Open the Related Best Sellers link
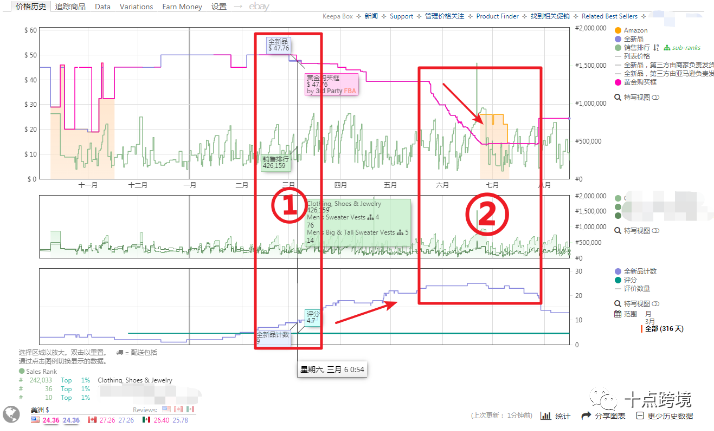The height and width of the screenshot is (431, 714). click(x=609, y=16)
